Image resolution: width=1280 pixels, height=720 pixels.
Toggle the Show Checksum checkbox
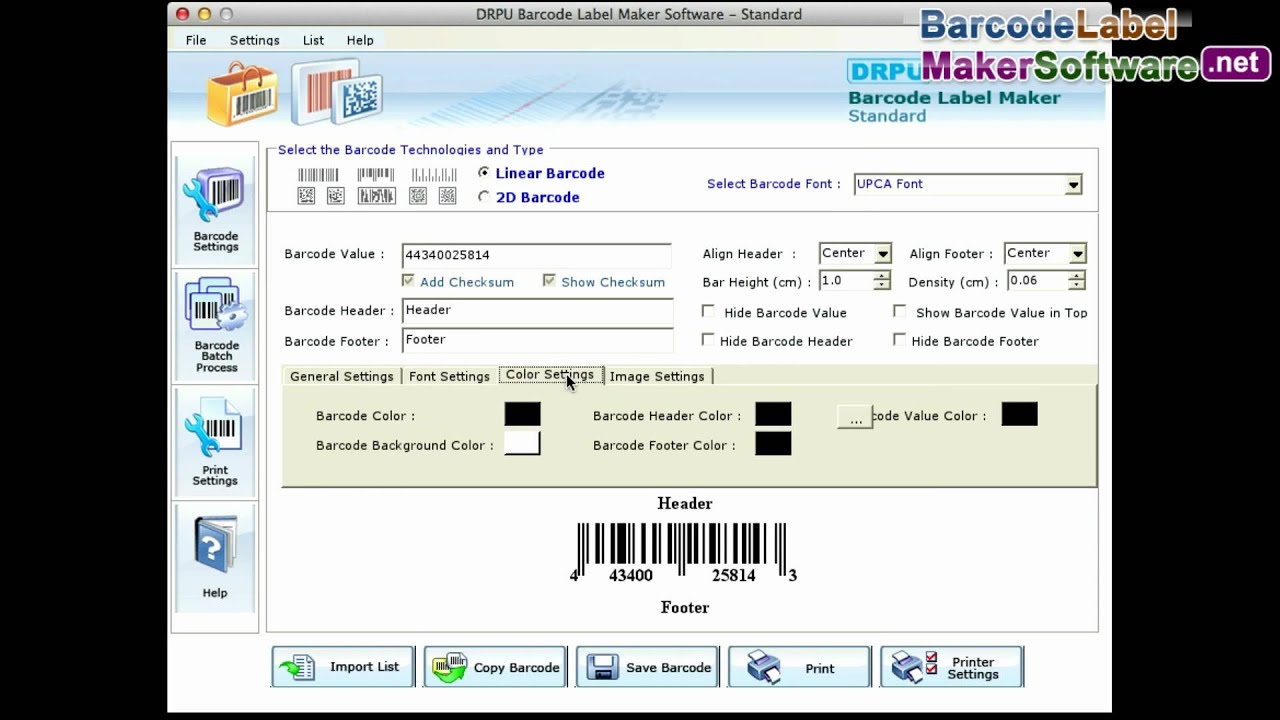pyautogui.click(x=549, y=281)
